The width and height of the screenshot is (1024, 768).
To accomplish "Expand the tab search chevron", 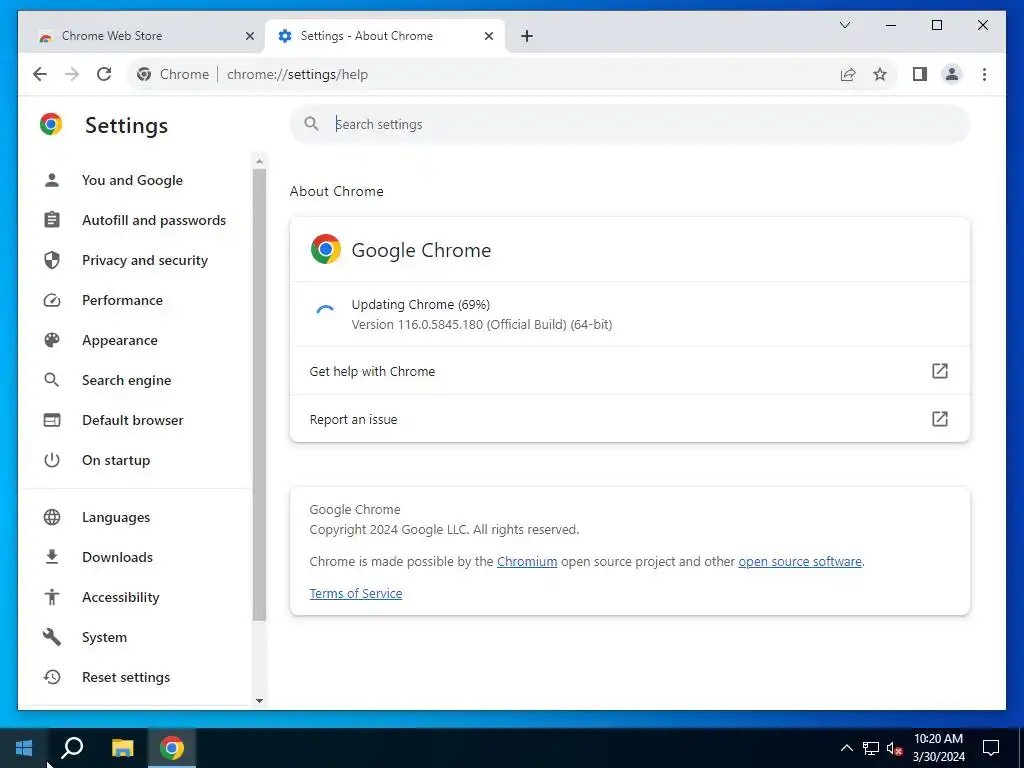I will tap(844, 25).
